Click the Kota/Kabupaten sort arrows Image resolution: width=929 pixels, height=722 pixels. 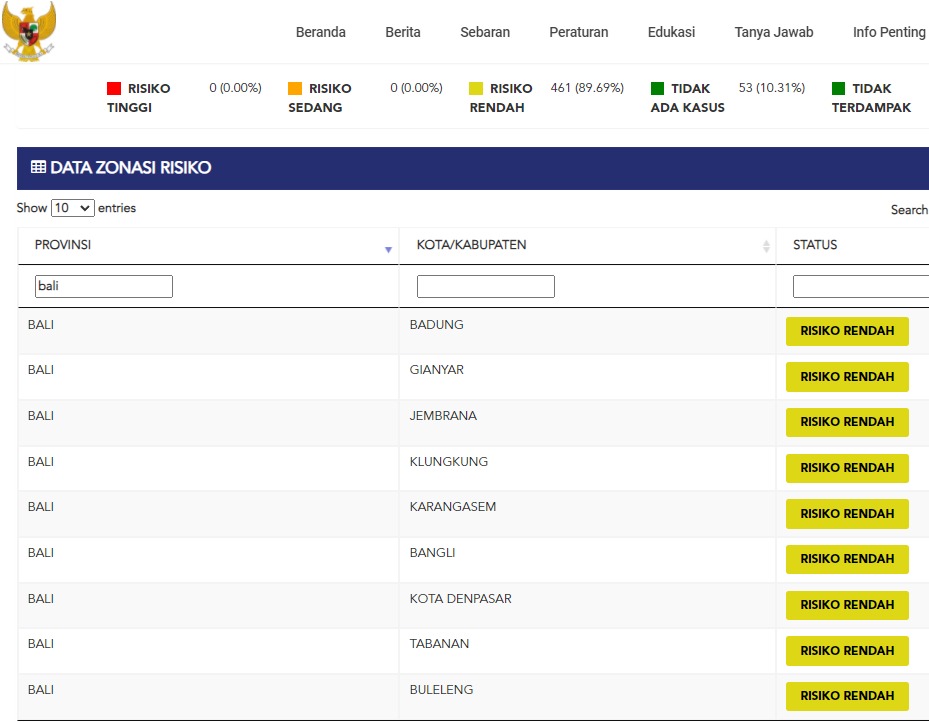[766, 246]
